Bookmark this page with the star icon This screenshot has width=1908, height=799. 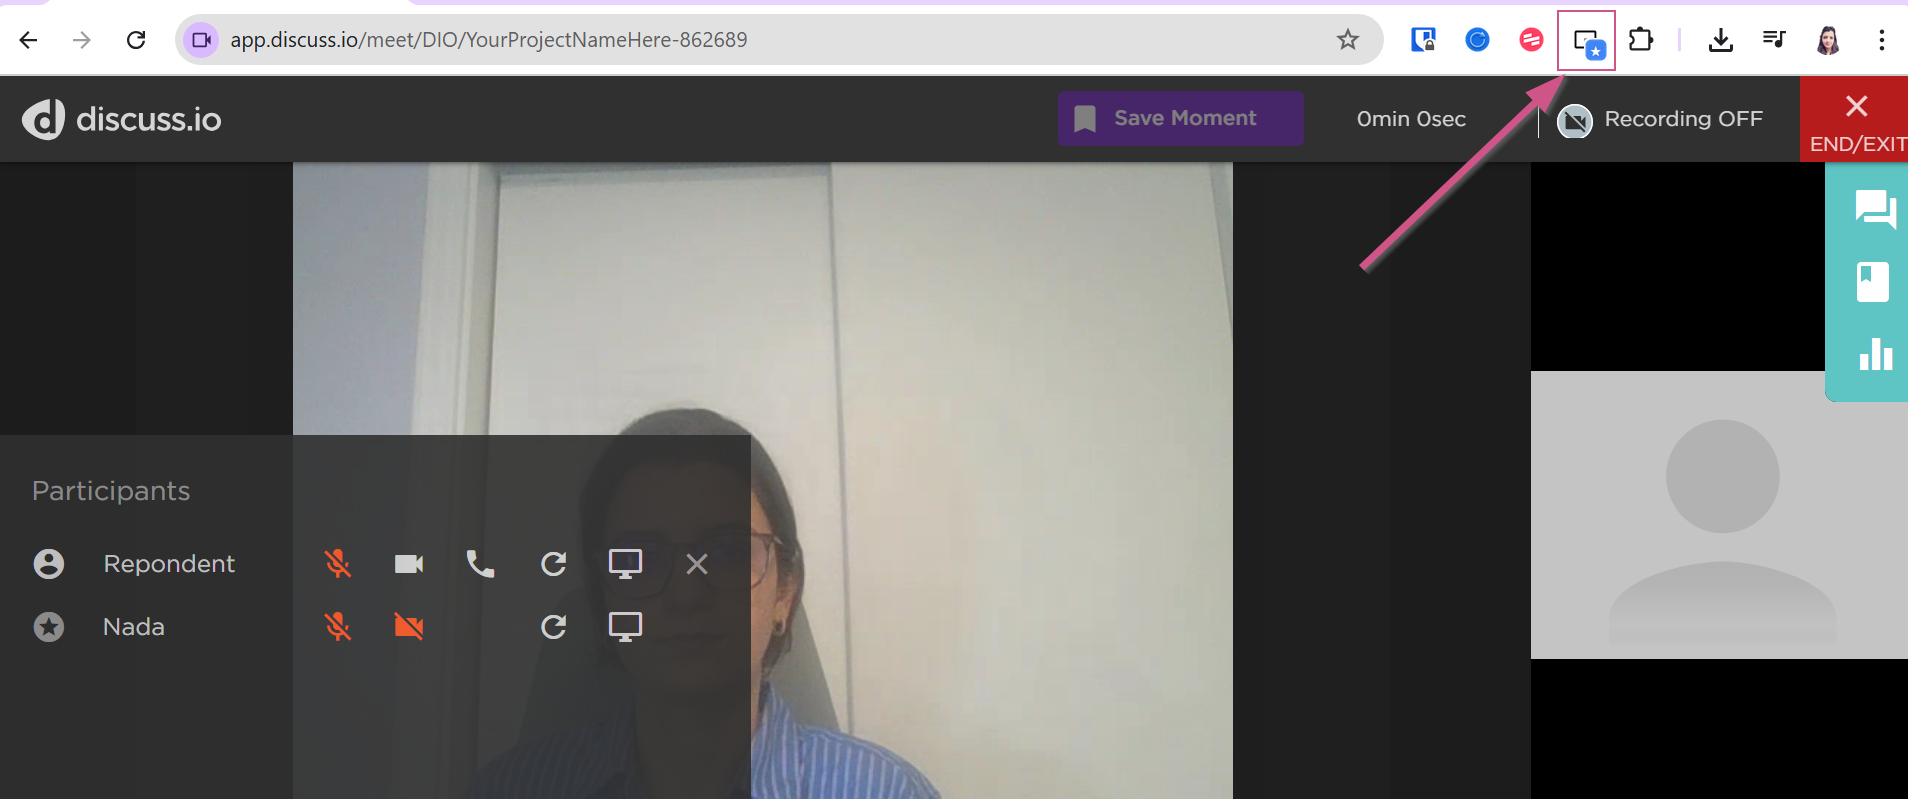click(x=1348, y=40)
